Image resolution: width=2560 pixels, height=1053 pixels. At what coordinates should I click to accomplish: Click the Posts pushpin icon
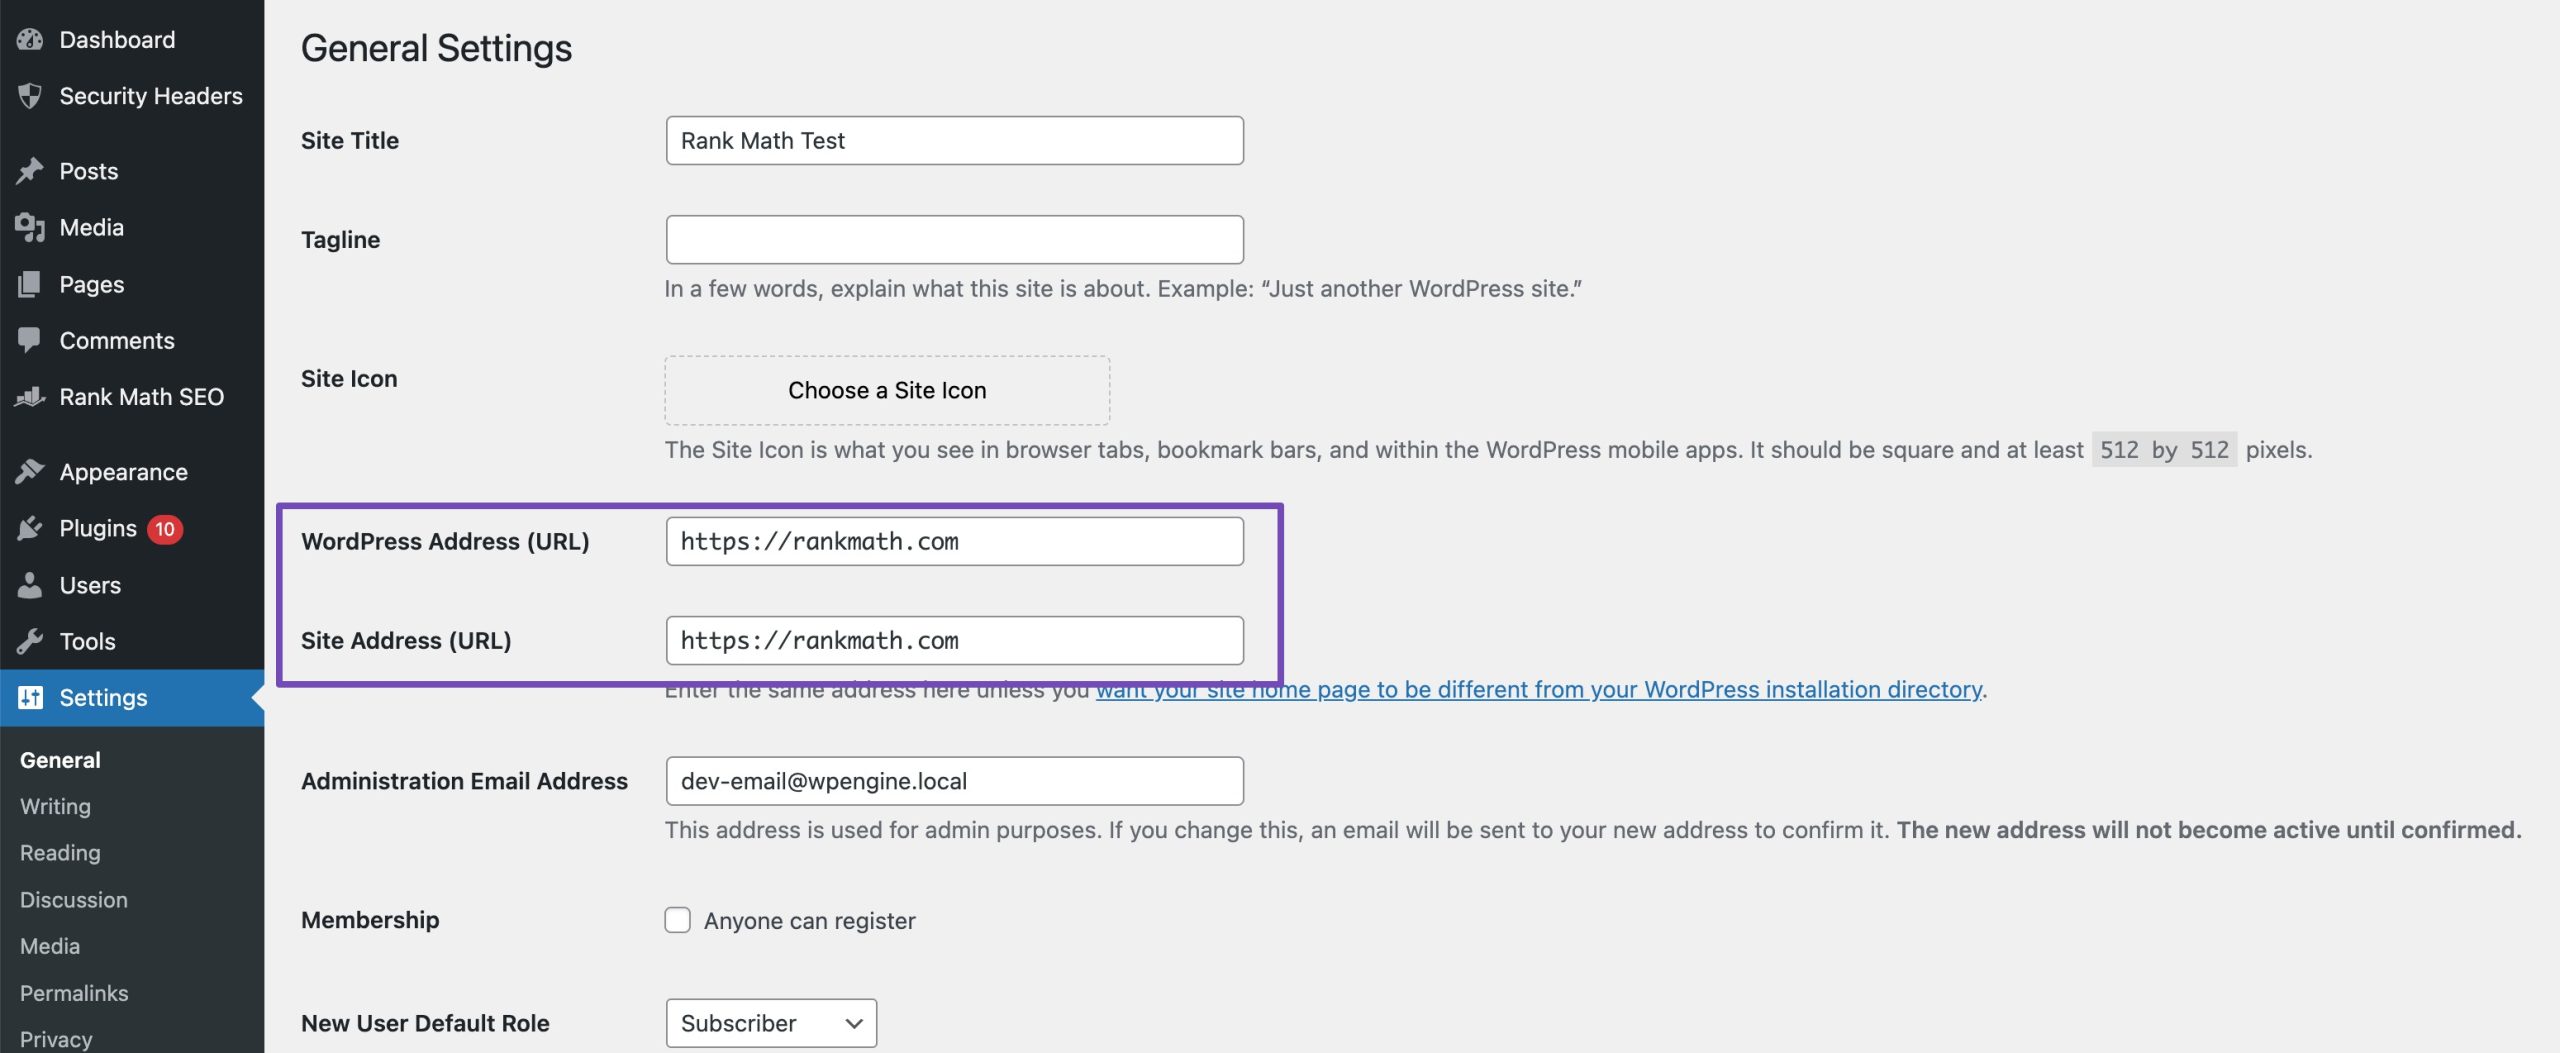(x=30, y=171)
